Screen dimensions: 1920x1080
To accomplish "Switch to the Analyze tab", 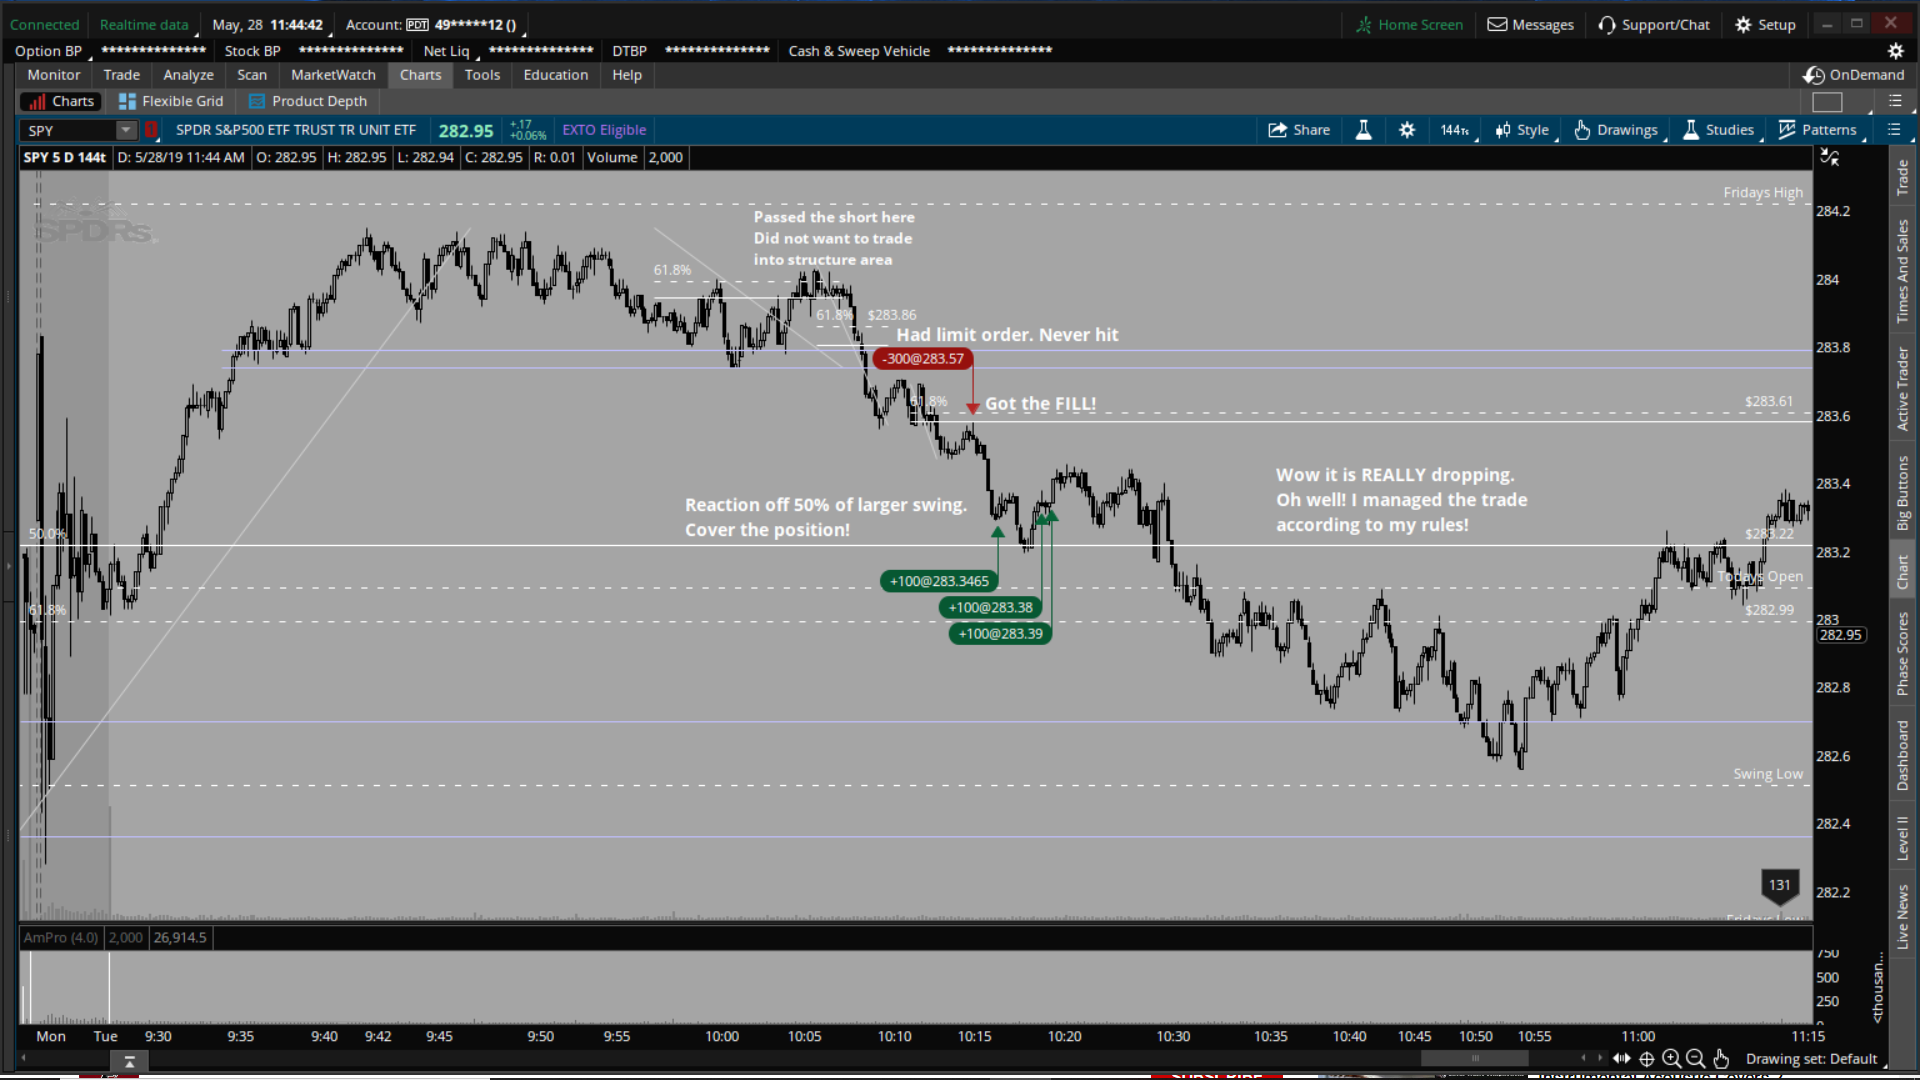I will (189, 75).
